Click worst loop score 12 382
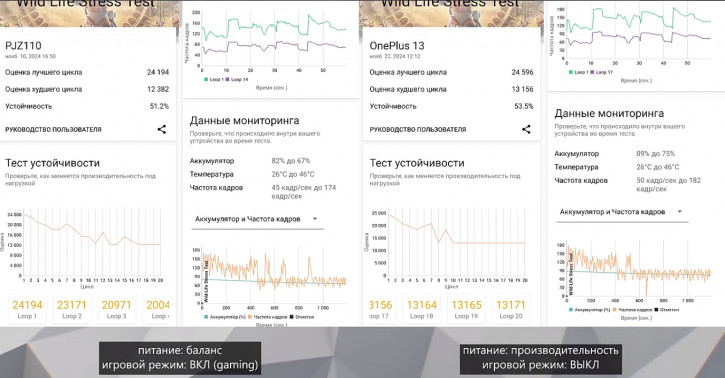This screenshot has height=378, width=725. tap(158, 89)
